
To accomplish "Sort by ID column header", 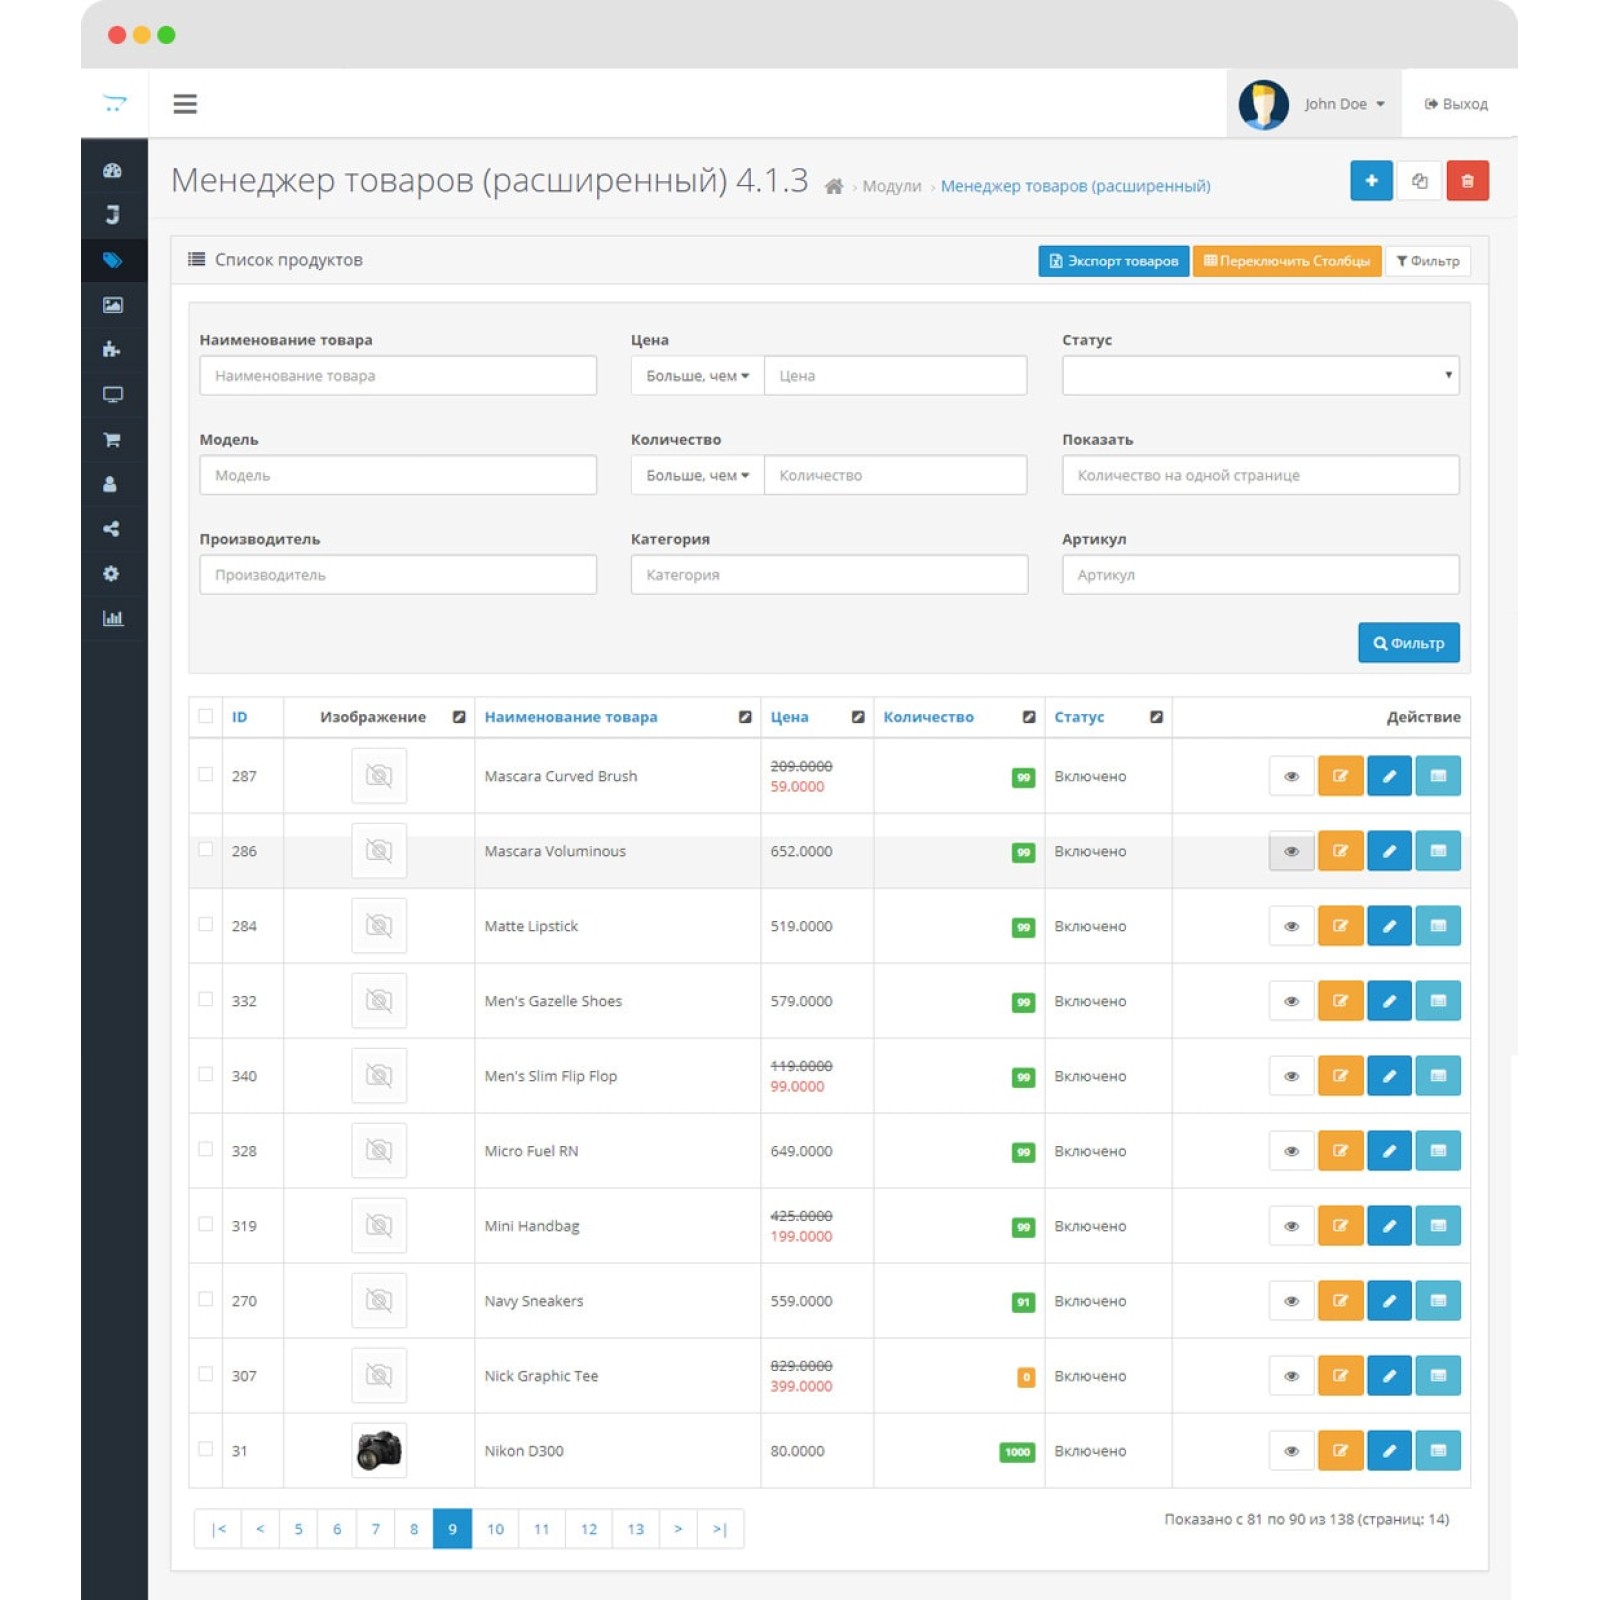I will pos(239,717).
